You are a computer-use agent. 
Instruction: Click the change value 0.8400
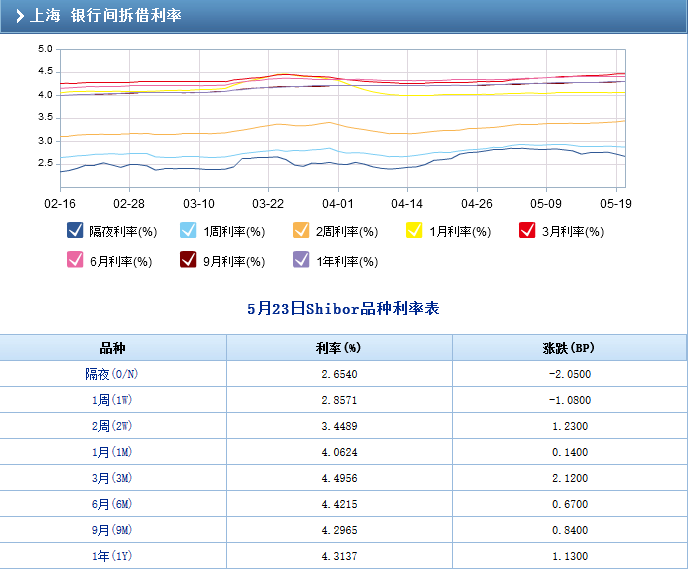coord(570,530)
